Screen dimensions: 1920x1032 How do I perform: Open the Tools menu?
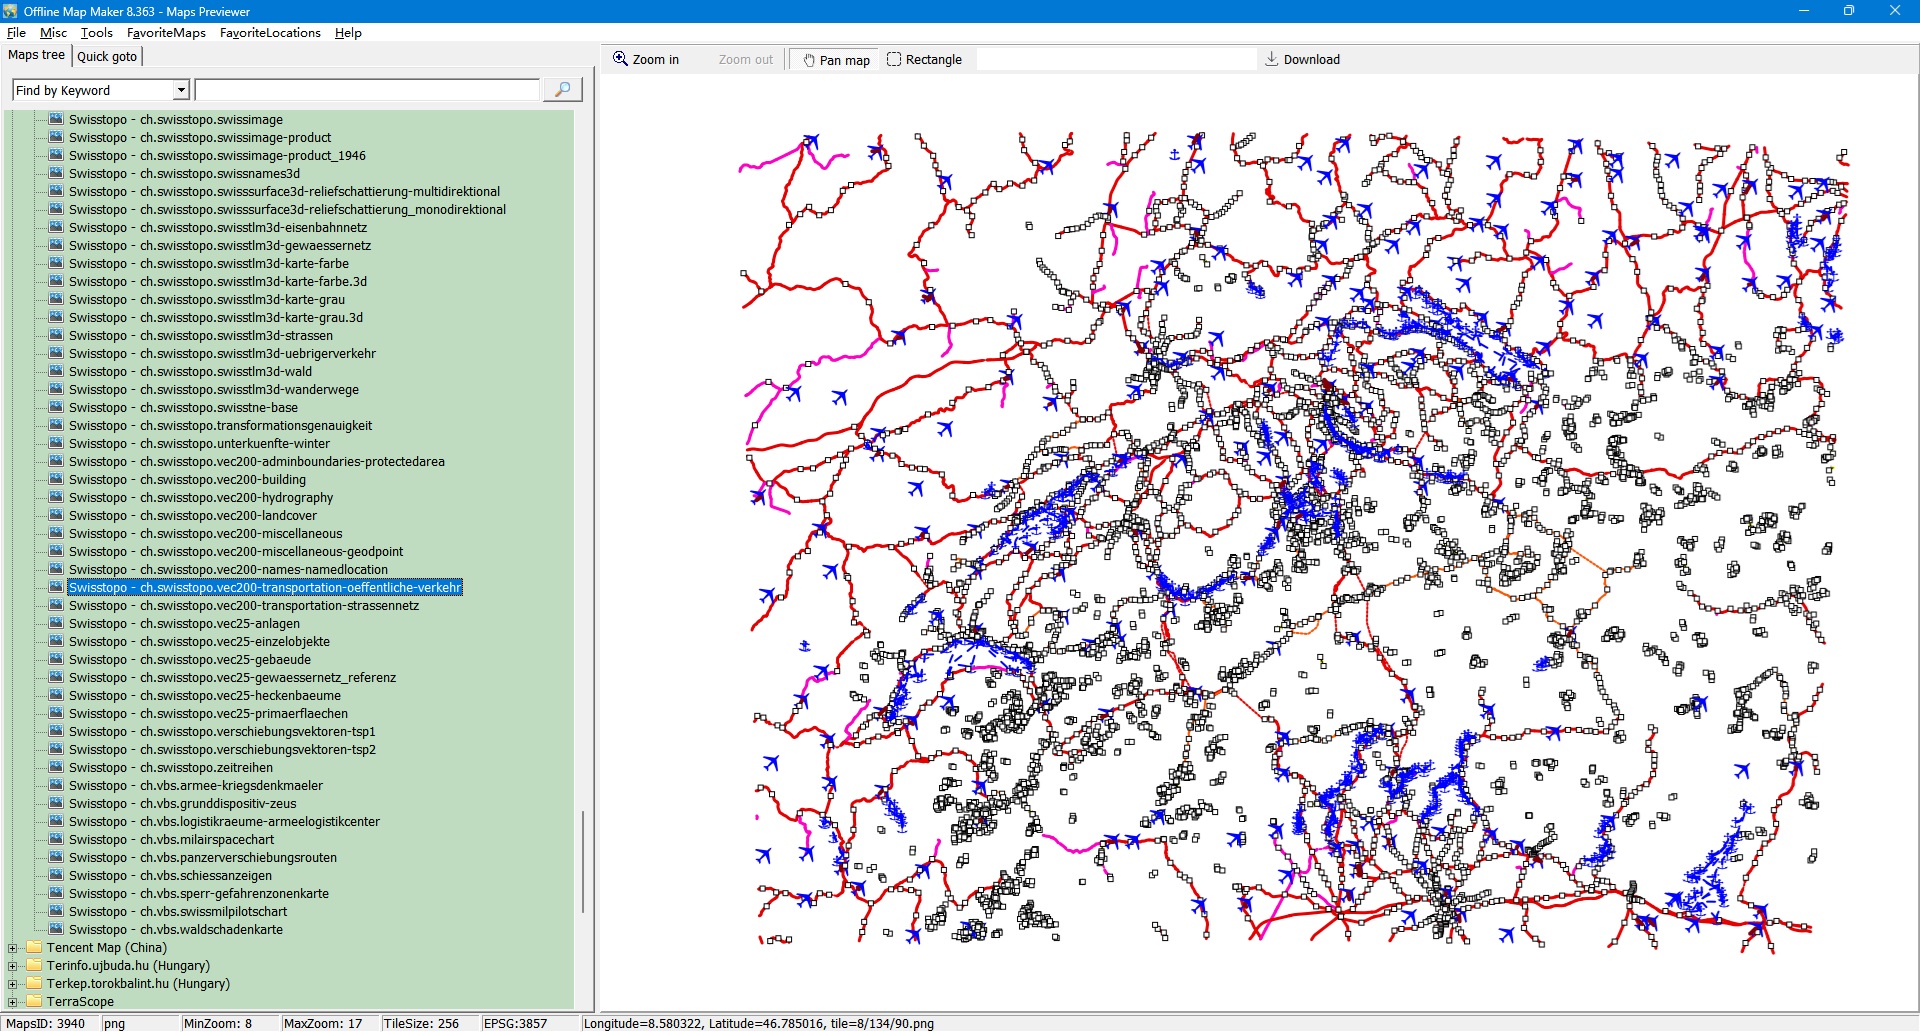pyautogui.click(x=96, y=33)
